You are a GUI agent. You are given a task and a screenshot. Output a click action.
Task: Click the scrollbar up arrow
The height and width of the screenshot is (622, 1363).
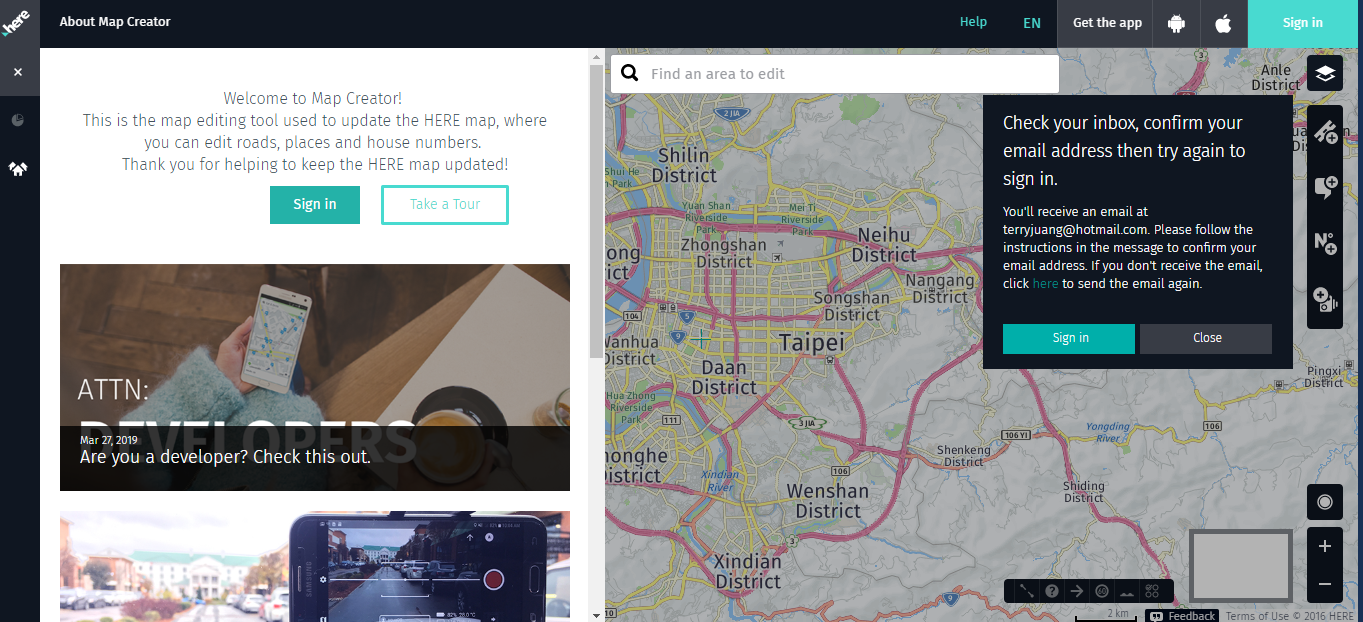(x=597, y=55)
